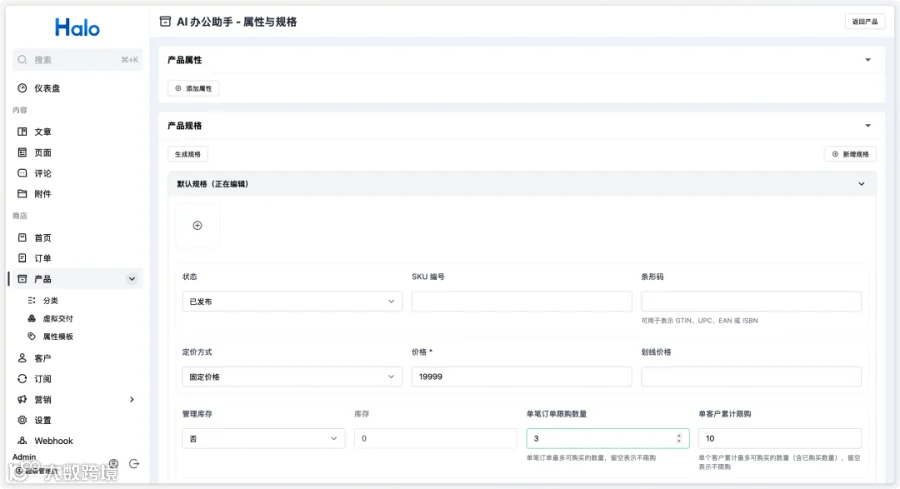Click the 价格 field showing 19999
900x489 pixels.
pos(522,377)
